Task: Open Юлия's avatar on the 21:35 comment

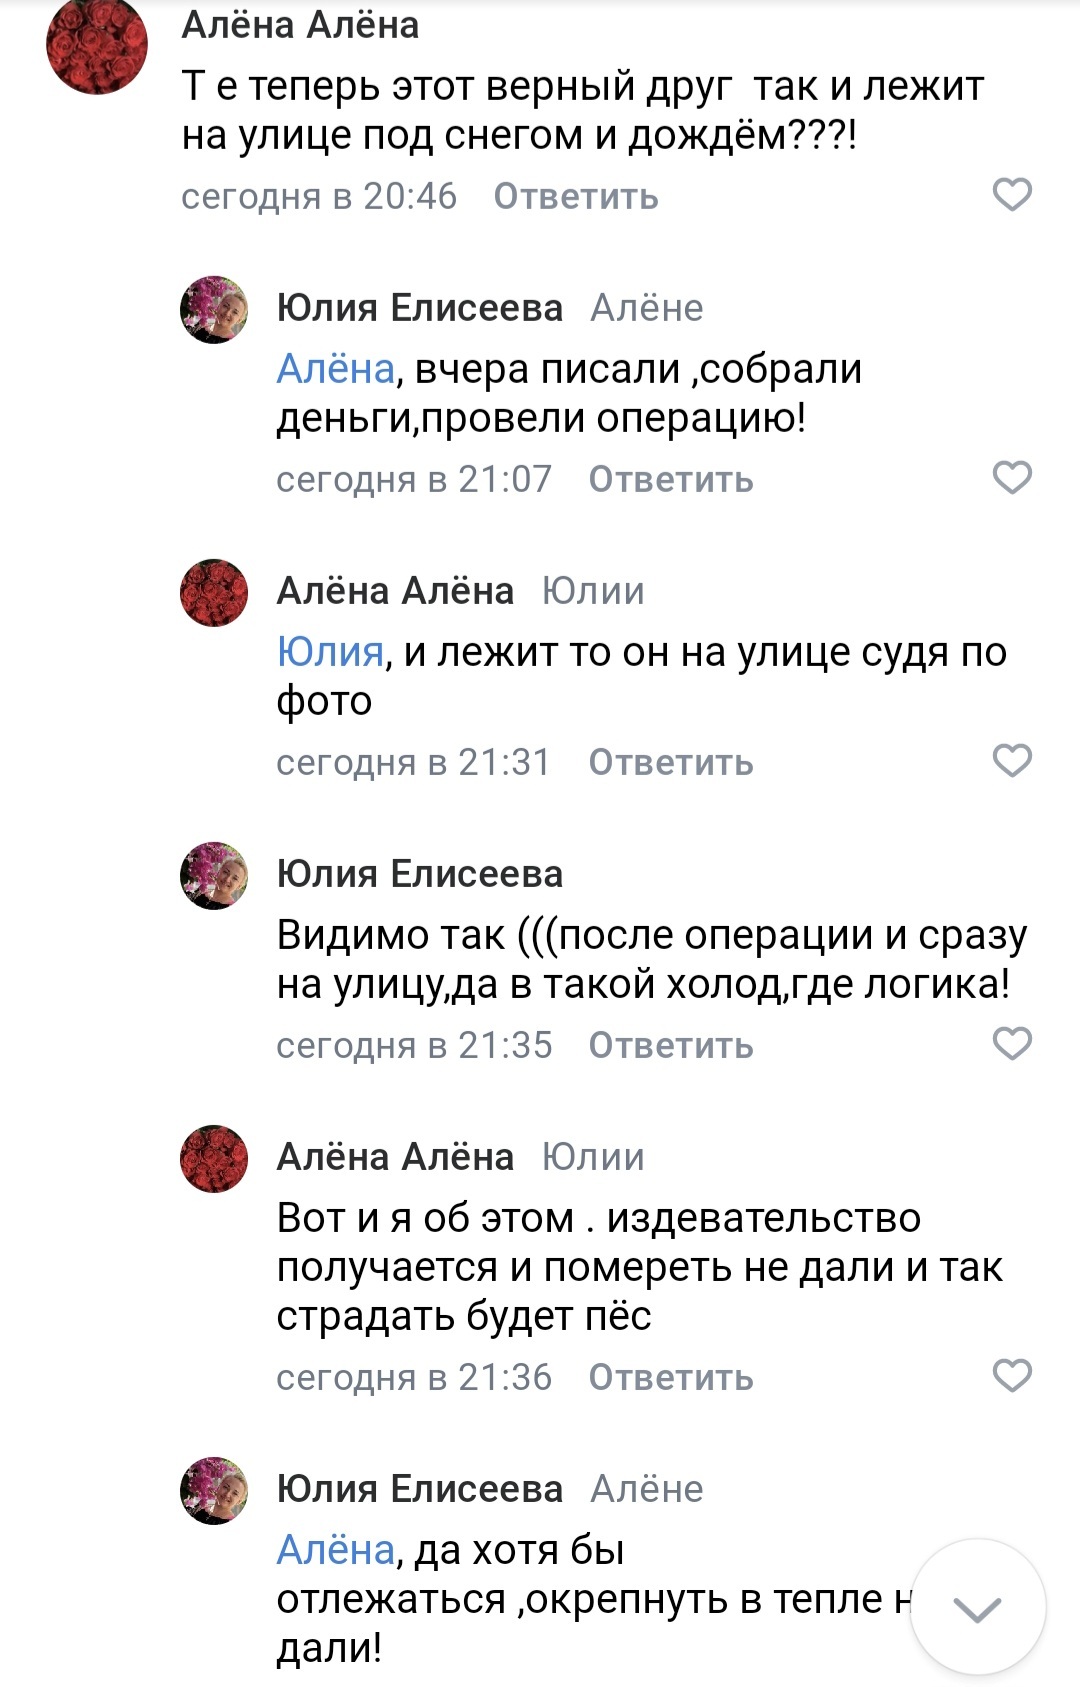Action: (214, 876)
